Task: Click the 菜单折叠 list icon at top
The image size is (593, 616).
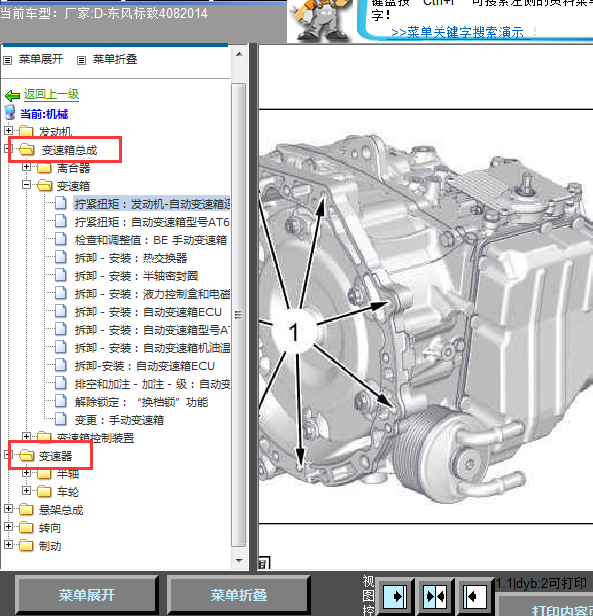Action: click(x=81, y=60)
